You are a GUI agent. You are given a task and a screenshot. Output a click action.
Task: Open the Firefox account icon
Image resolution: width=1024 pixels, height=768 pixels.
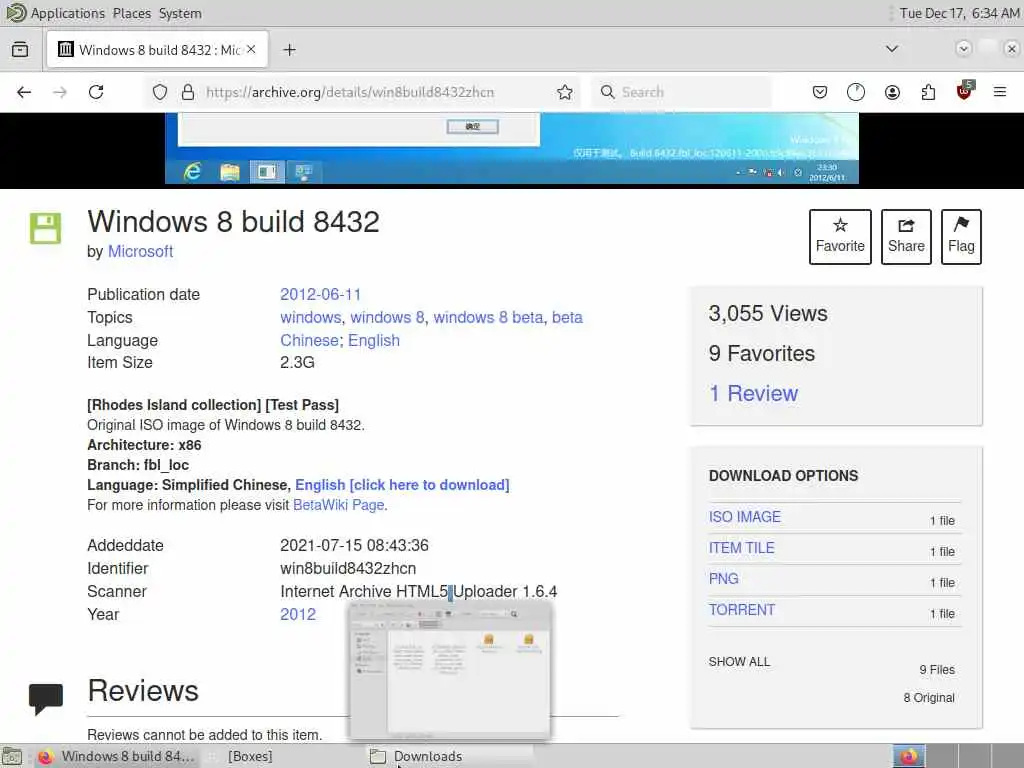coord(892,92)
